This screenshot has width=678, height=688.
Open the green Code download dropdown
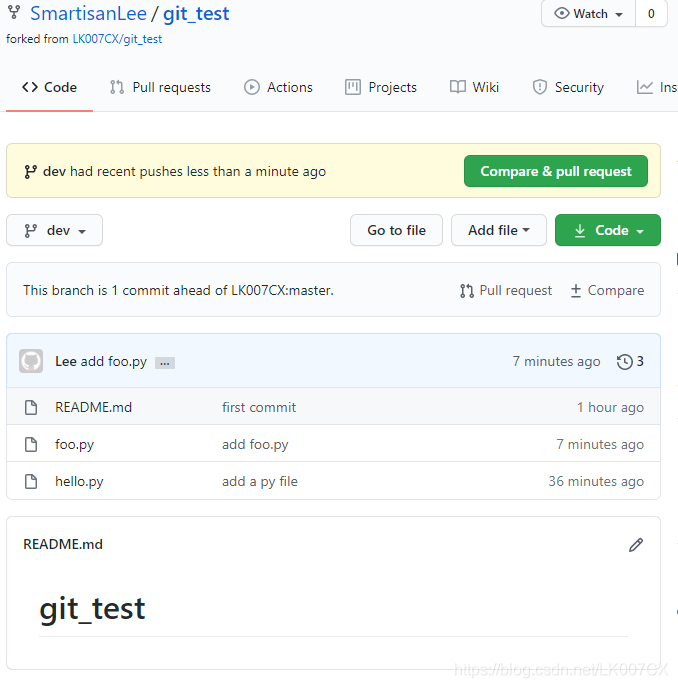608,230
